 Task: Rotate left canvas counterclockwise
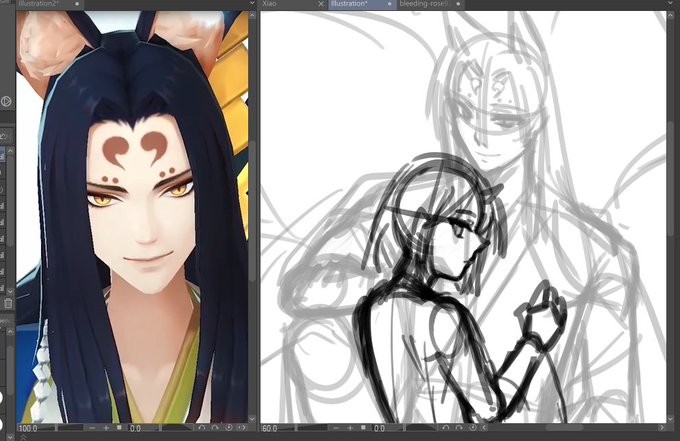pyautogui.click(x=202, y=428)
